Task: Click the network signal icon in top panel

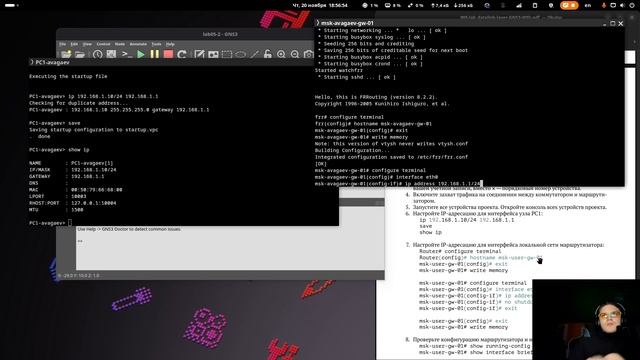Action: coord(519,5)
